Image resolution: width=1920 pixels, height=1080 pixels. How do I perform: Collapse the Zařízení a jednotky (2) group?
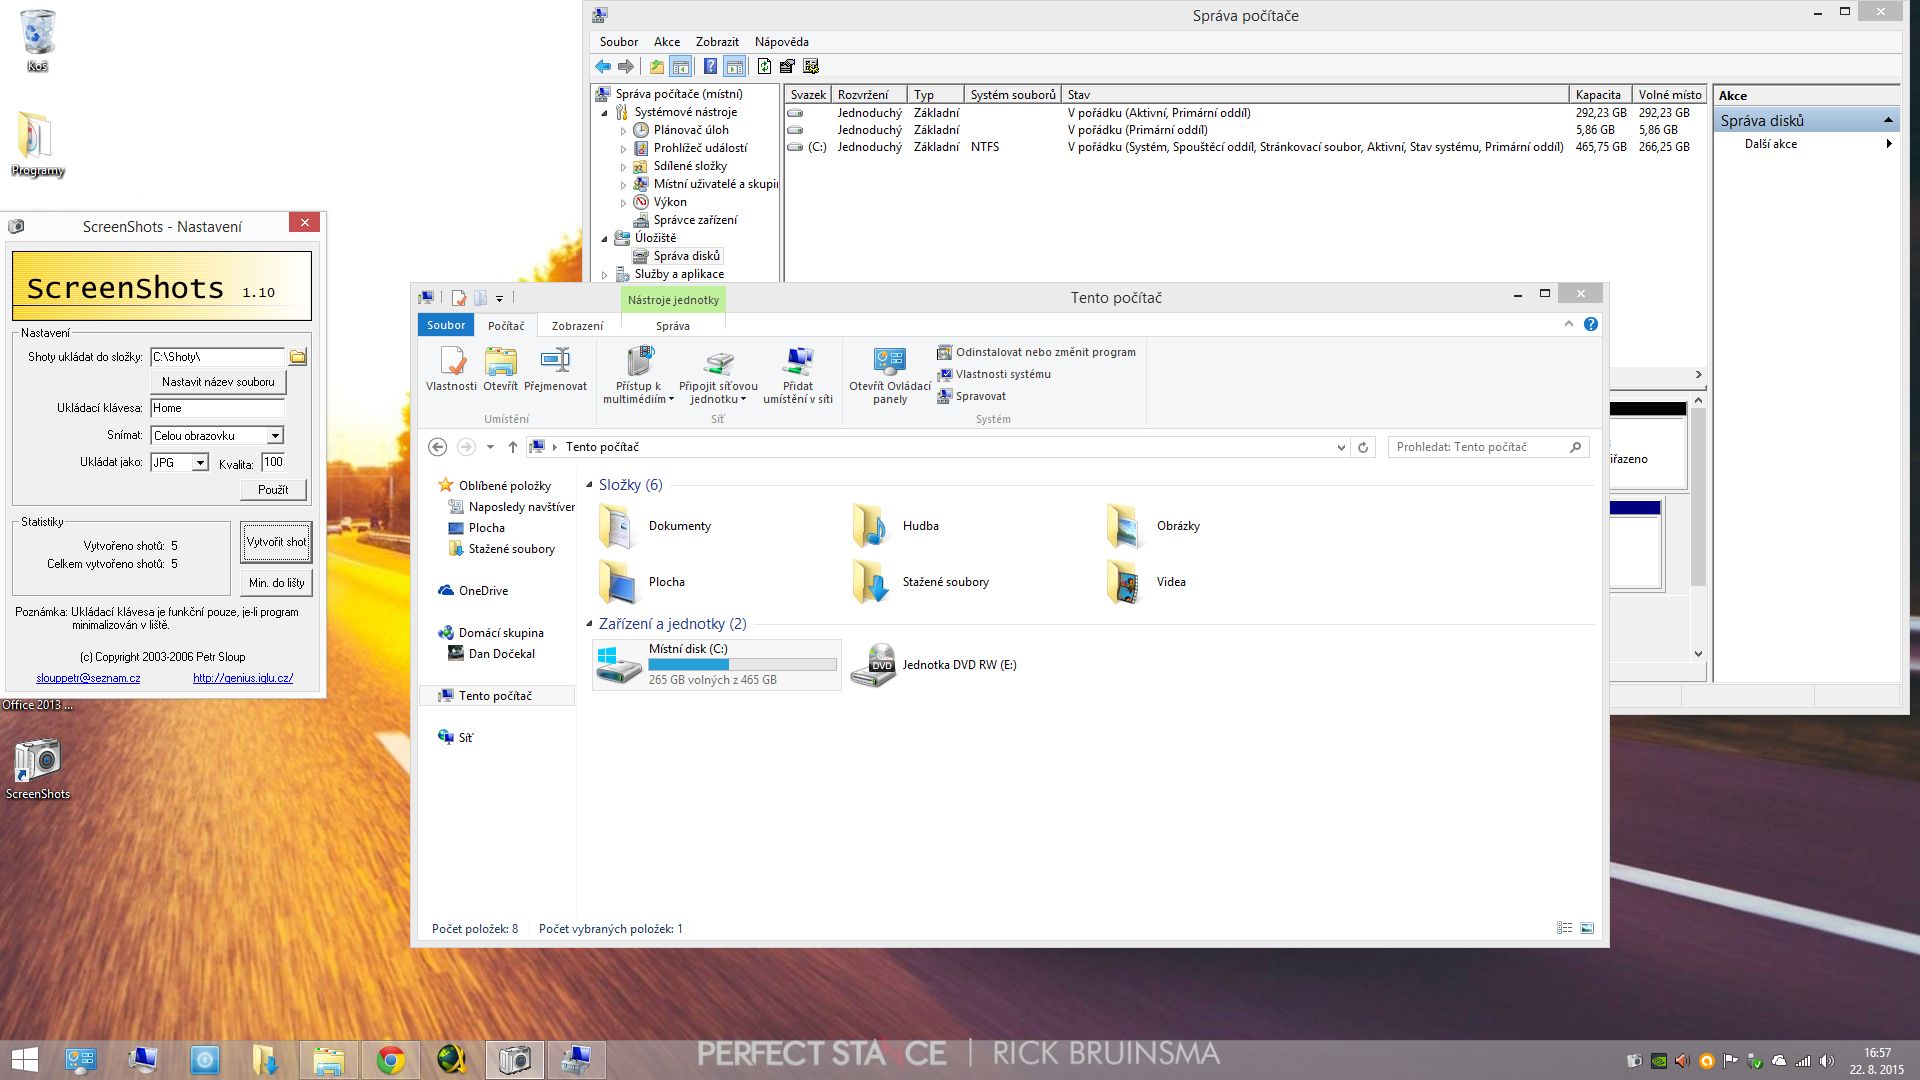coord(589,624)
